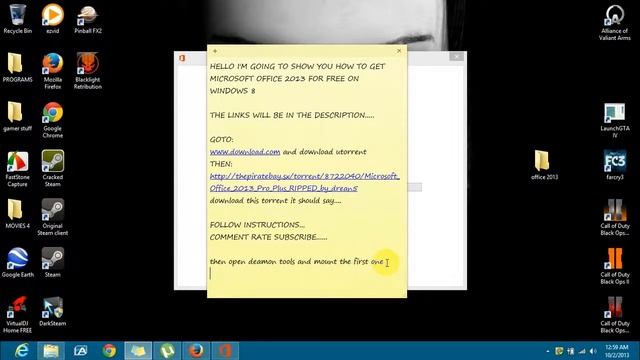Open VirtualDJ Home FREE shortcut
Viewport: 640px width, 360px height.
click(17, 314)
